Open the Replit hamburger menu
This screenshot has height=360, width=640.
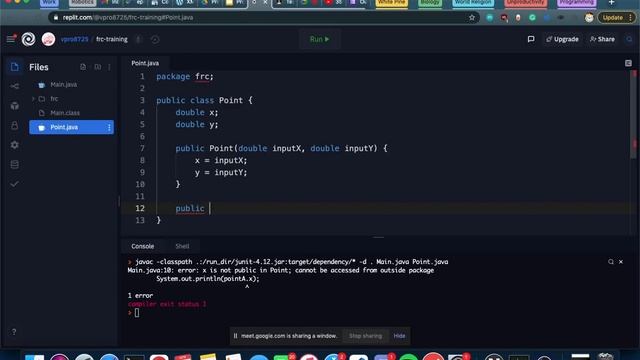click(11, 39)
